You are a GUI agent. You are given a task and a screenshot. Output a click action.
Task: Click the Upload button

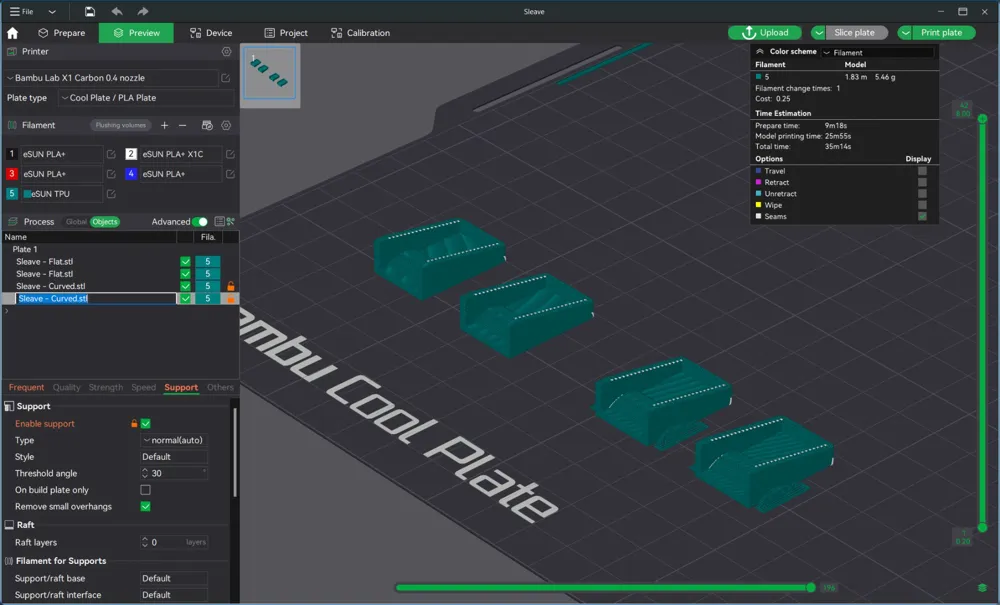(x=765, y=33)
